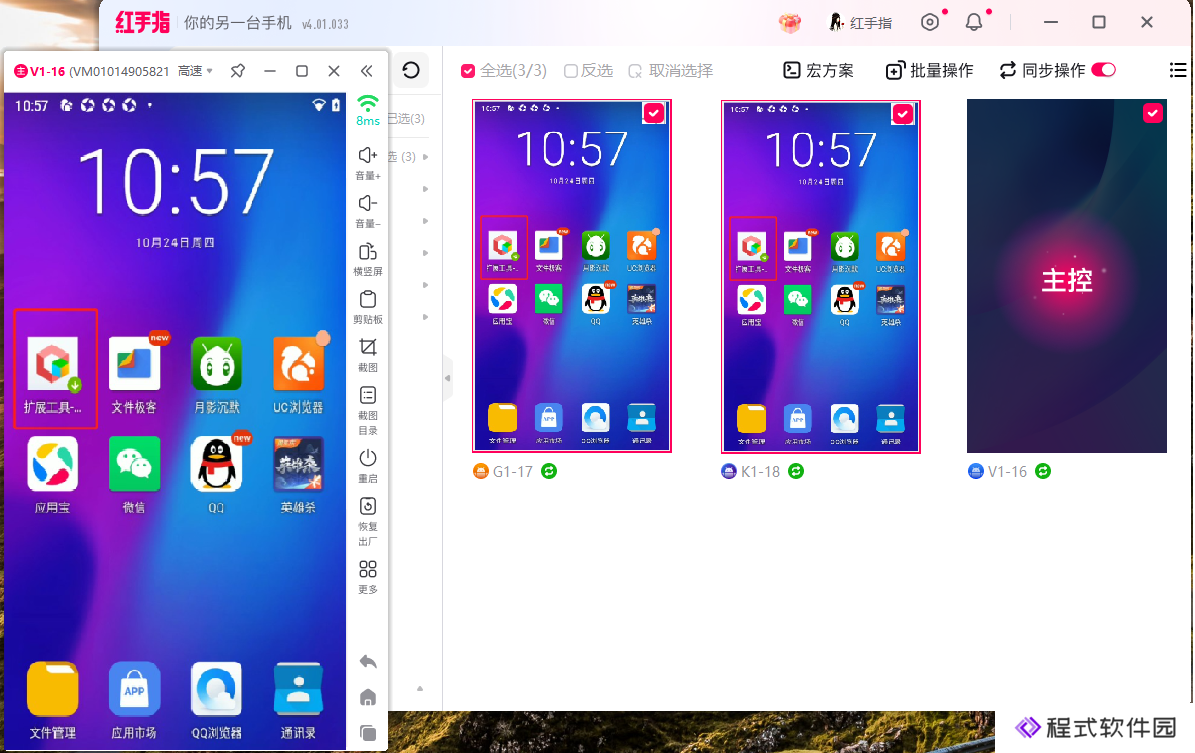This screenshot has width=1195, height=753.
Task: Turn off the 同步操作 switch
Action: click(1104, 70)
